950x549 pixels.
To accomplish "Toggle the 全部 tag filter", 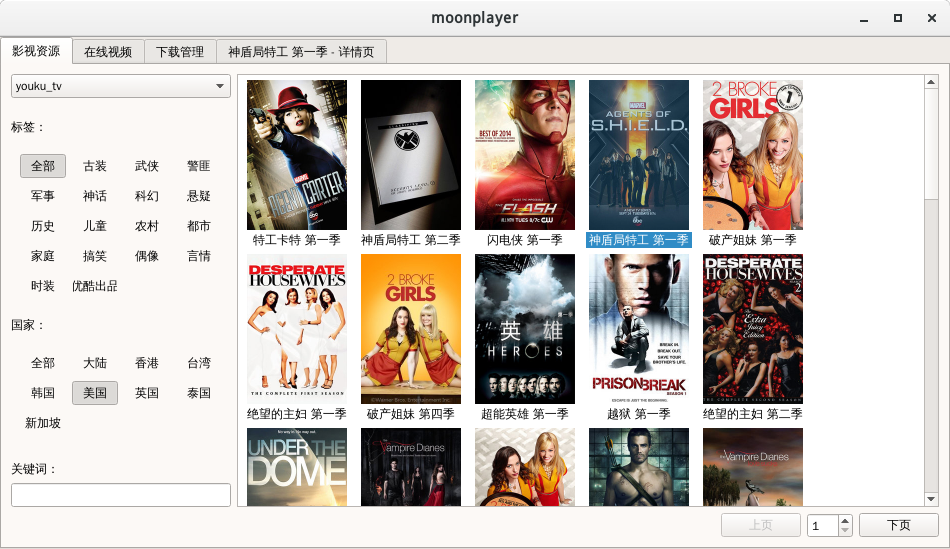I will [x=43, y=166].
